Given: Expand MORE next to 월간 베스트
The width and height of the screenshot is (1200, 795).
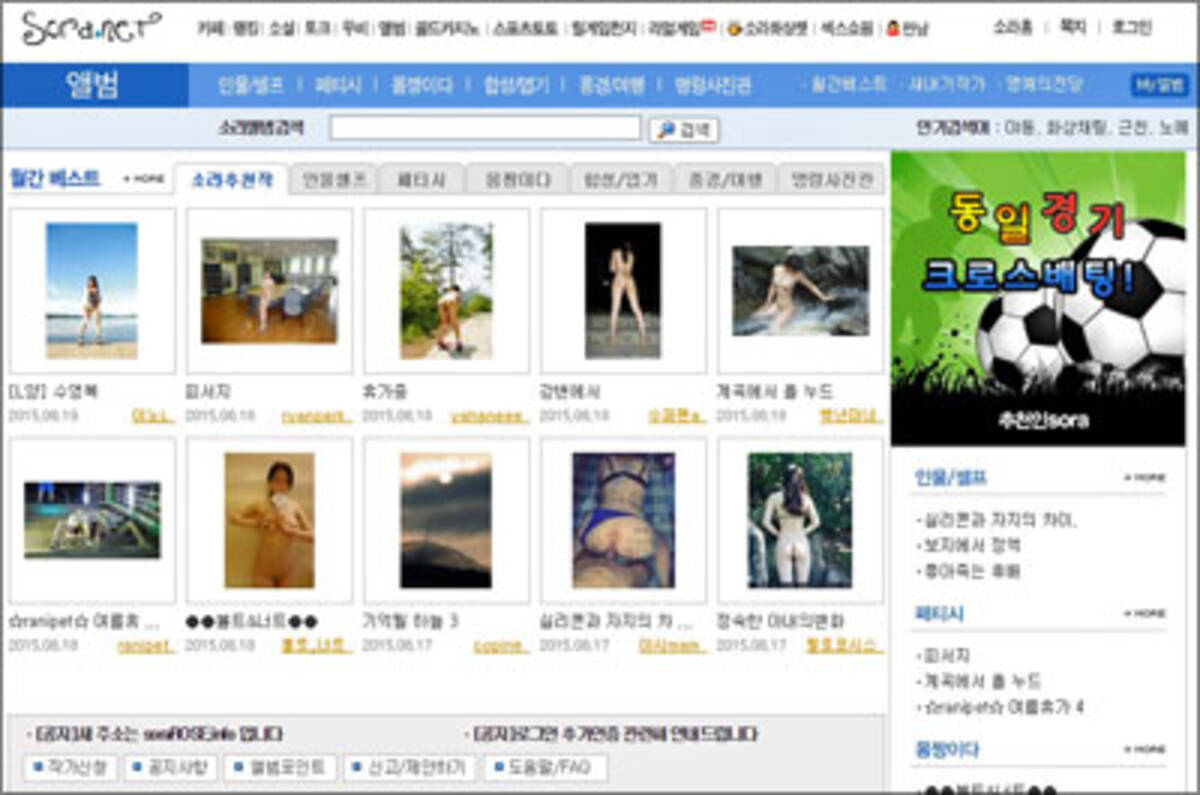Looking at the screenshot, I should click(143, 180).
